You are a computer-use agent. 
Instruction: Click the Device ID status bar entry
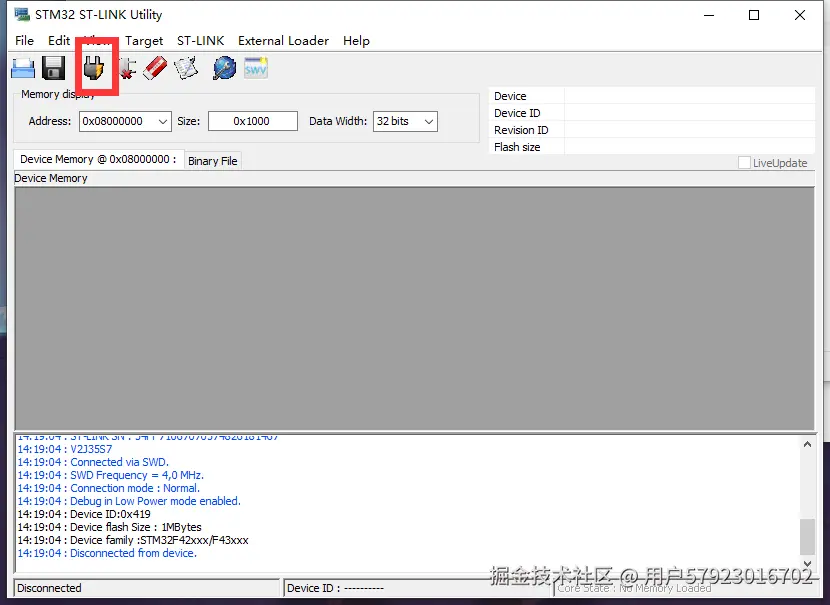point(418,588)
